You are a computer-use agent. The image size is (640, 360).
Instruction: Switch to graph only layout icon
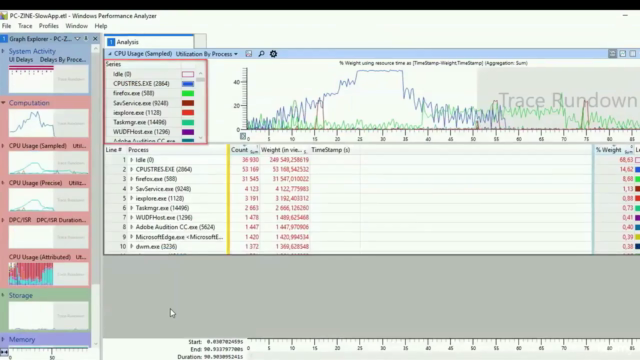point(622,53)
